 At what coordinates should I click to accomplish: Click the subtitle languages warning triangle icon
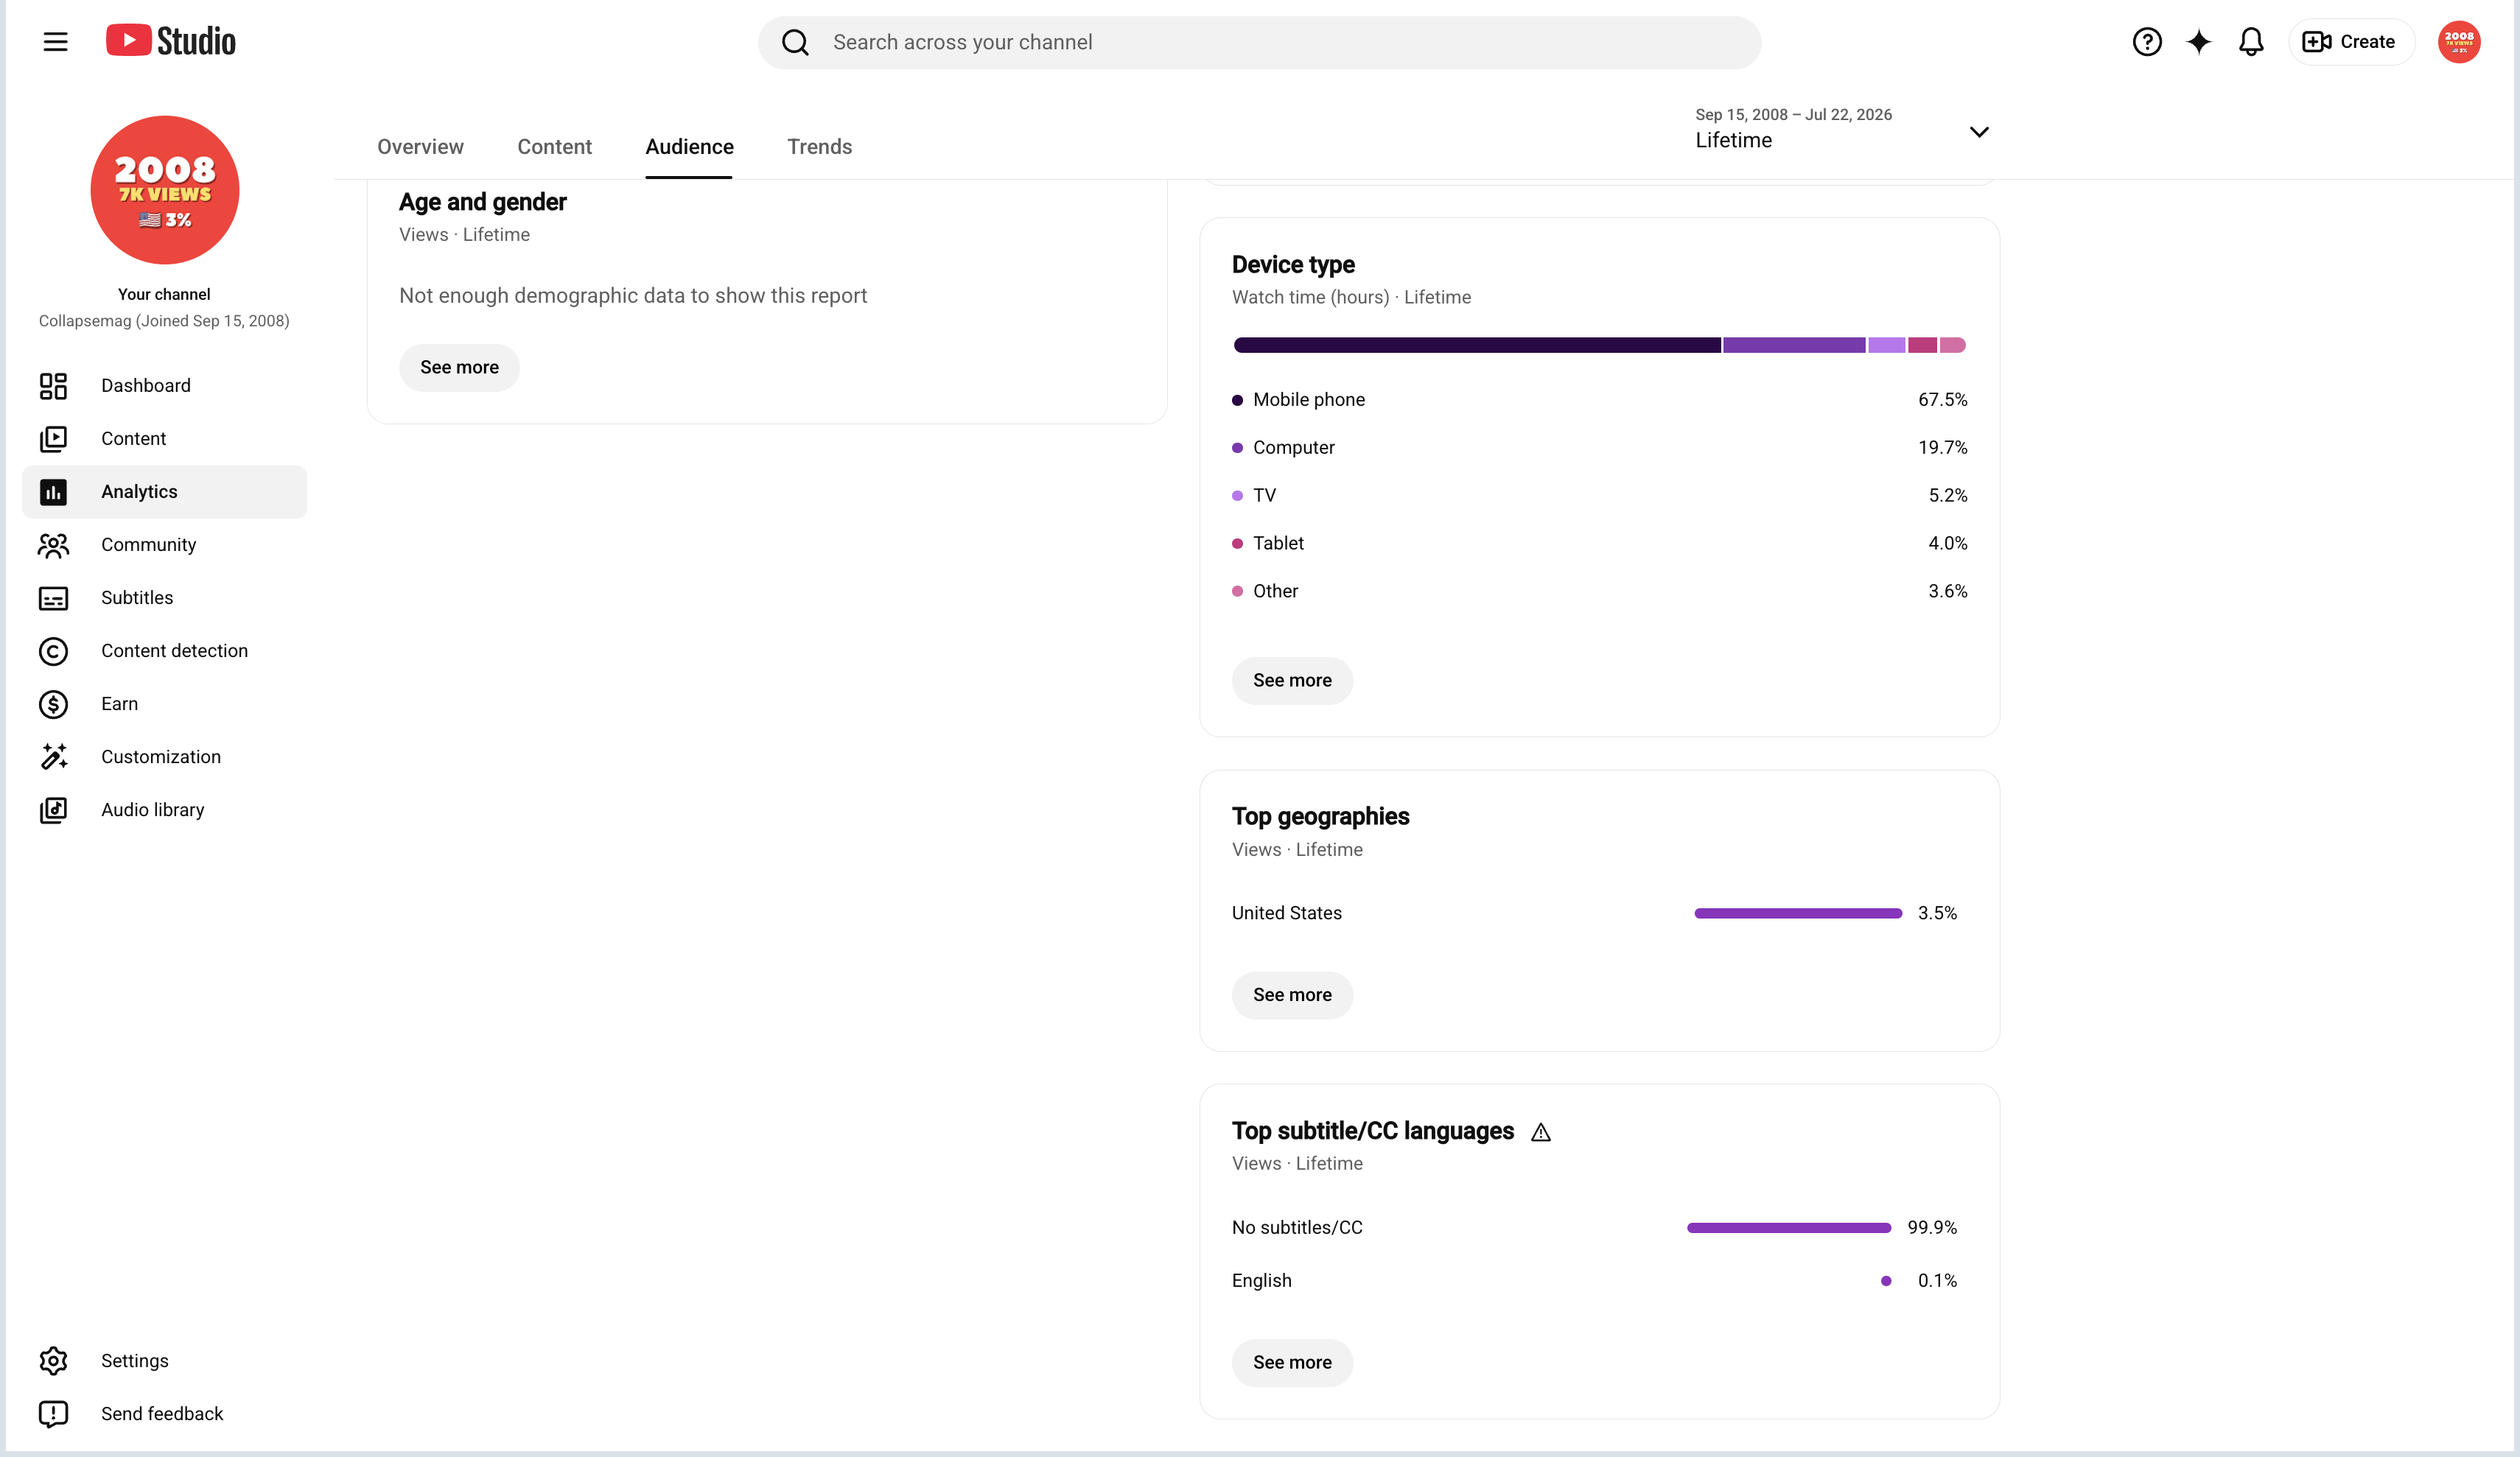click(x=1541, y=1132)
